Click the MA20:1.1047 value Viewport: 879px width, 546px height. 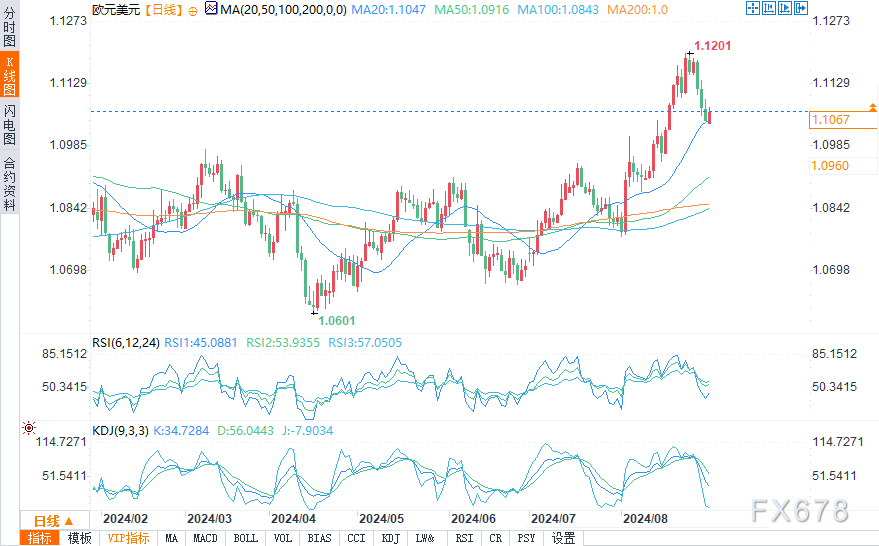[388, 10]
